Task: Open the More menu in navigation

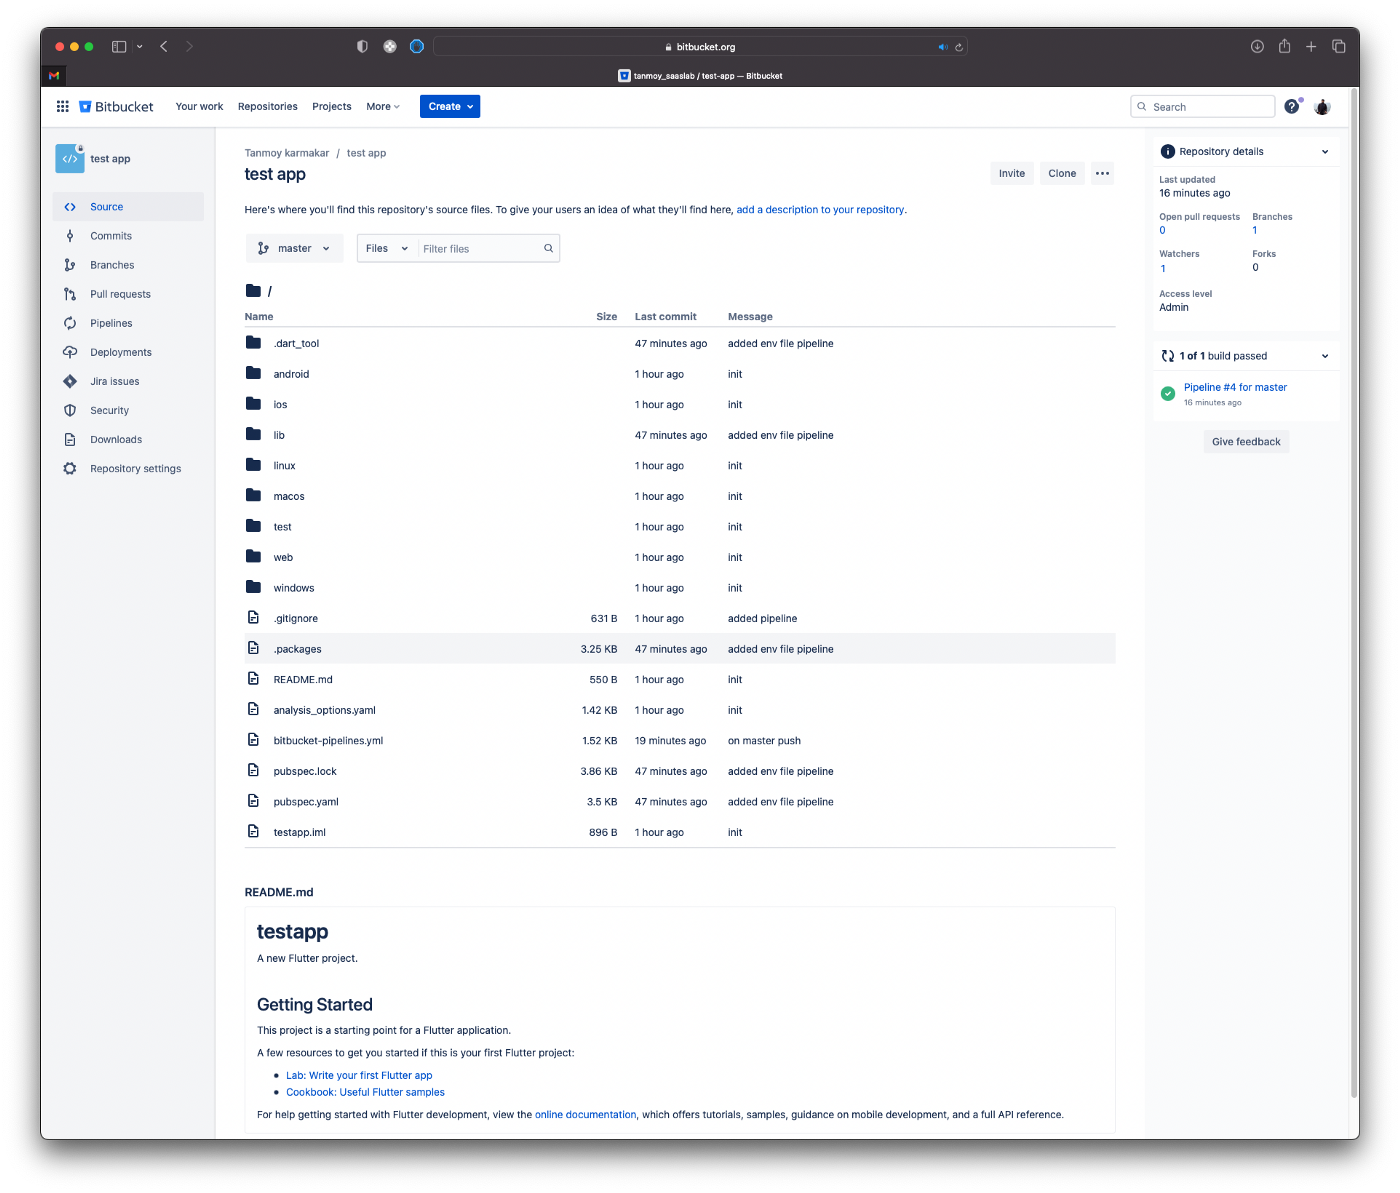Action: pos(382,106)
